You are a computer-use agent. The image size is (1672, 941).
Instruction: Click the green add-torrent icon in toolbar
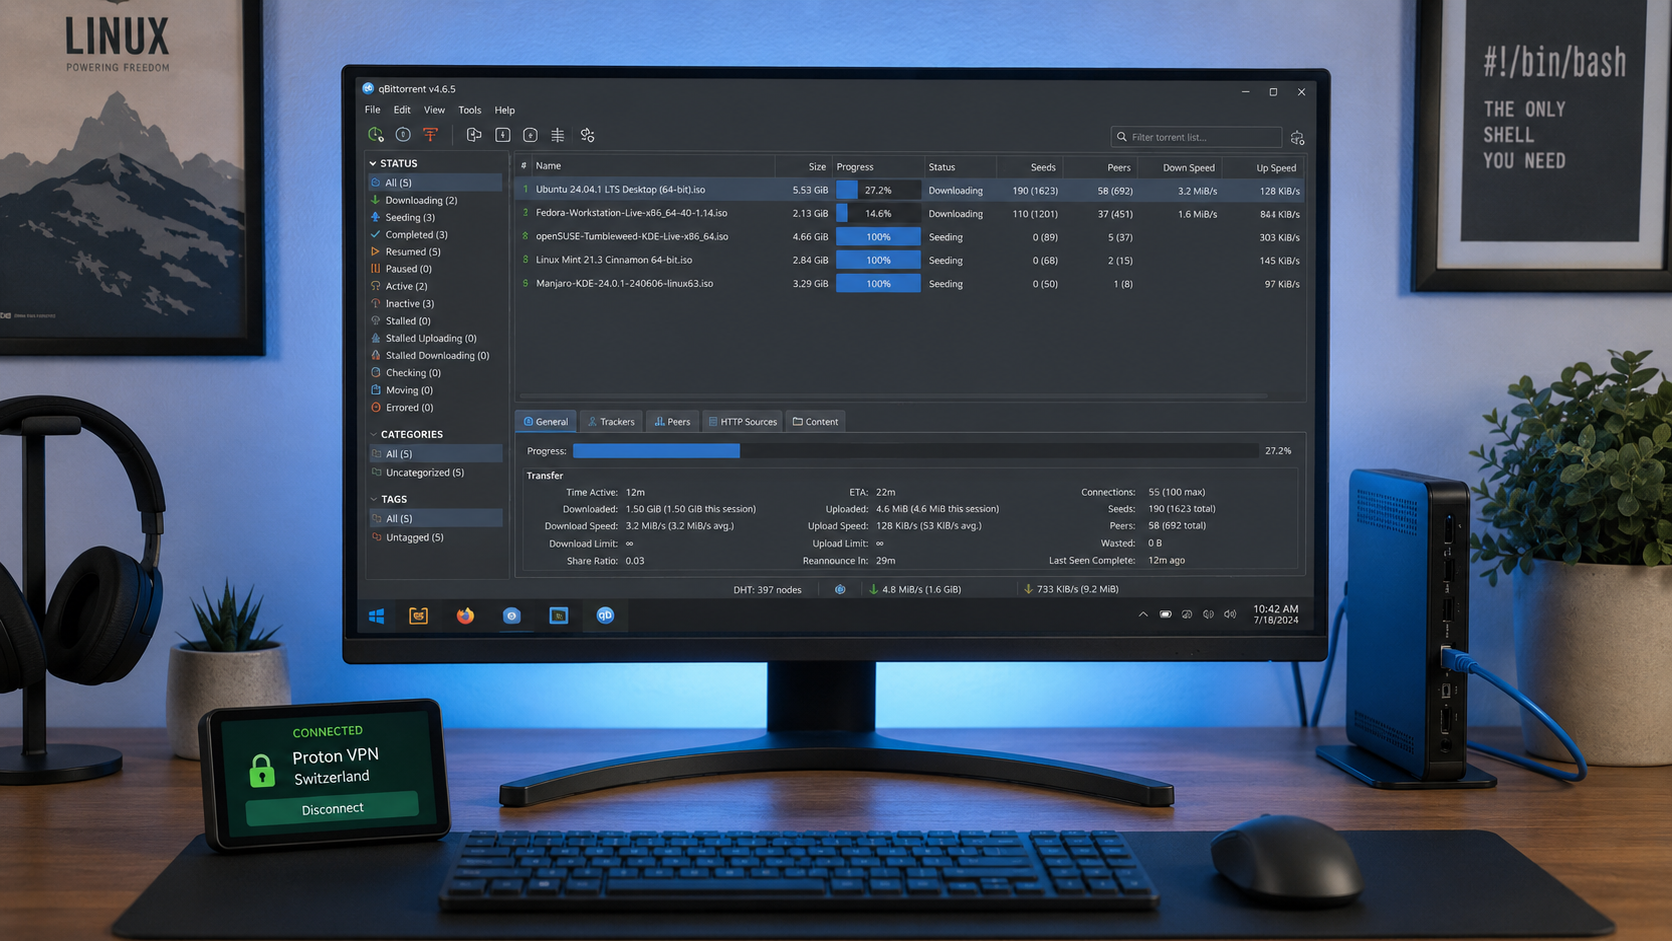coord(375,134)
